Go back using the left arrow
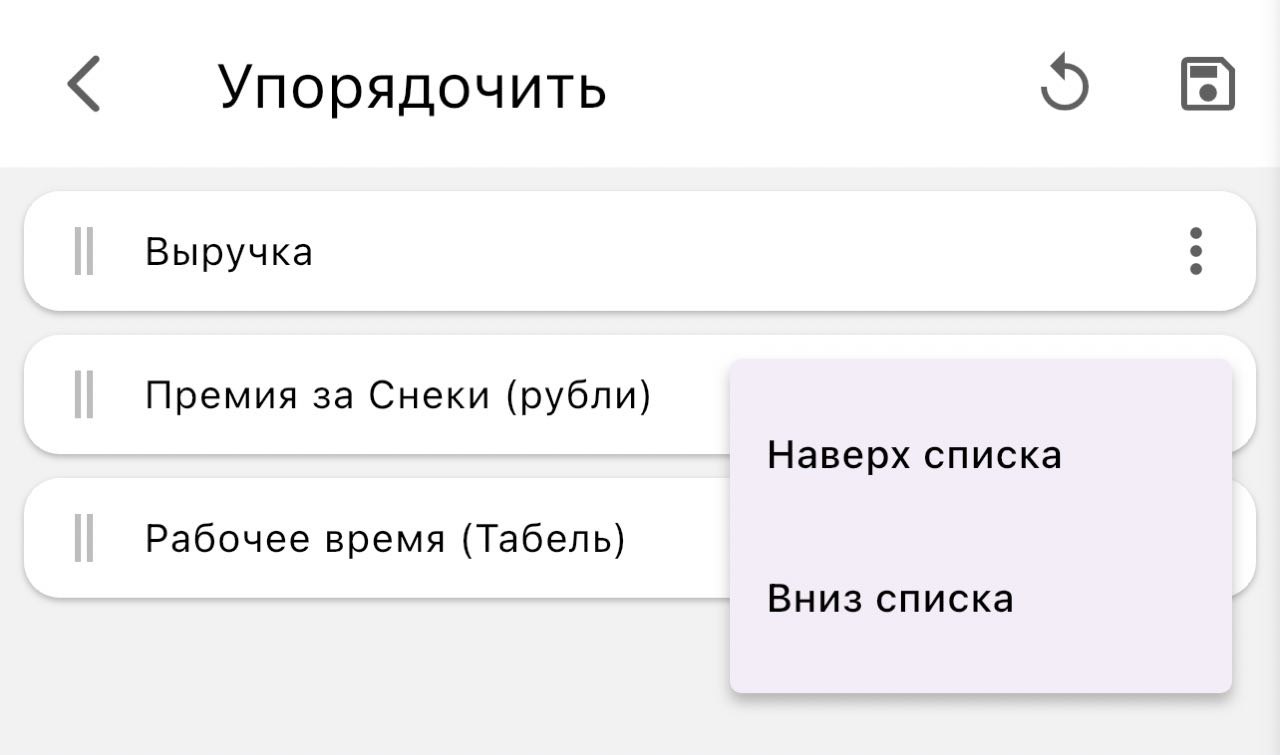This screenshot has width=1280, height=755. tap(84, 84)
